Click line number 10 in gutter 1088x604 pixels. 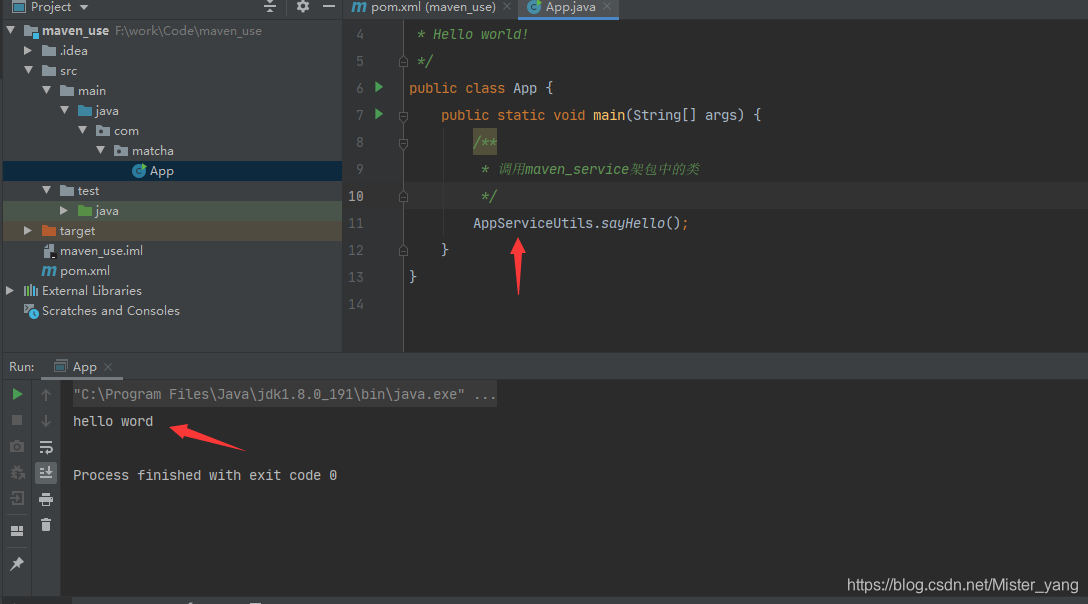[x=356, y=196]
